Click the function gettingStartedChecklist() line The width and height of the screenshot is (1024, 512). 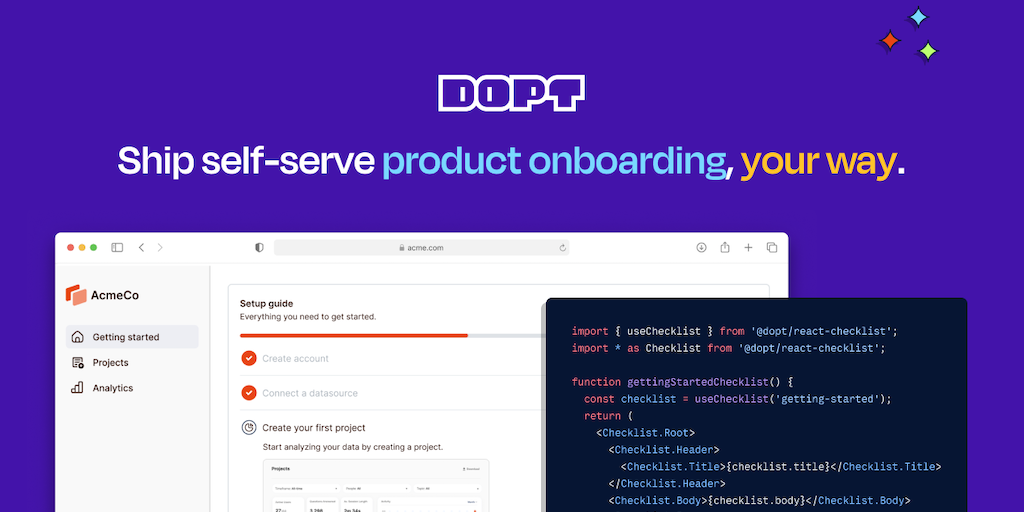(x=682, y=382)
